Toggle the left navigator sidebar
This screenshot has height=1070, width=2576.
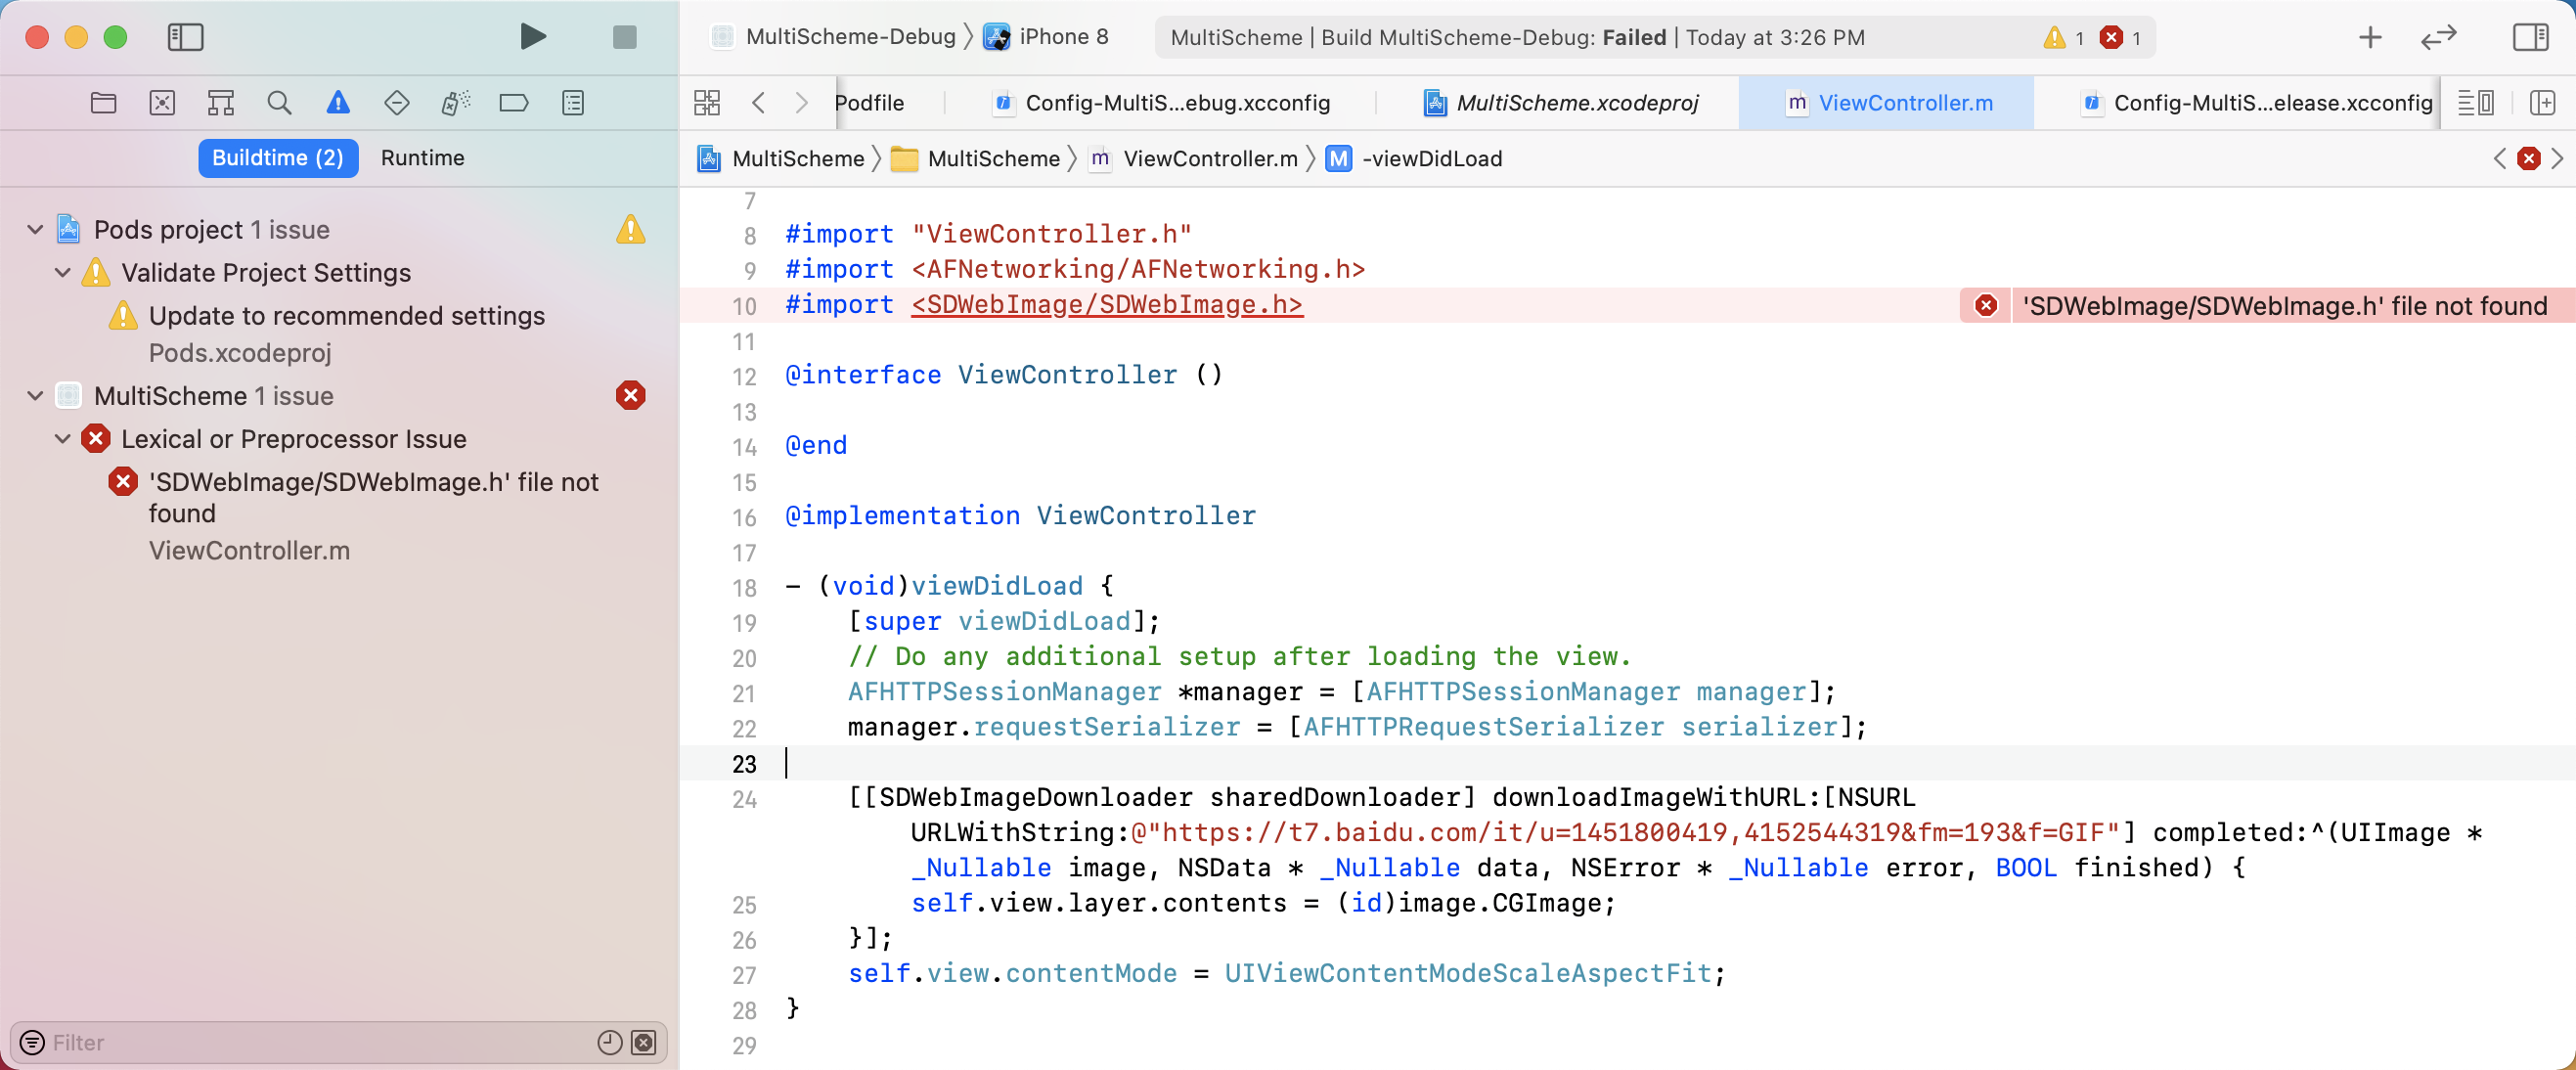coord(185,37)
